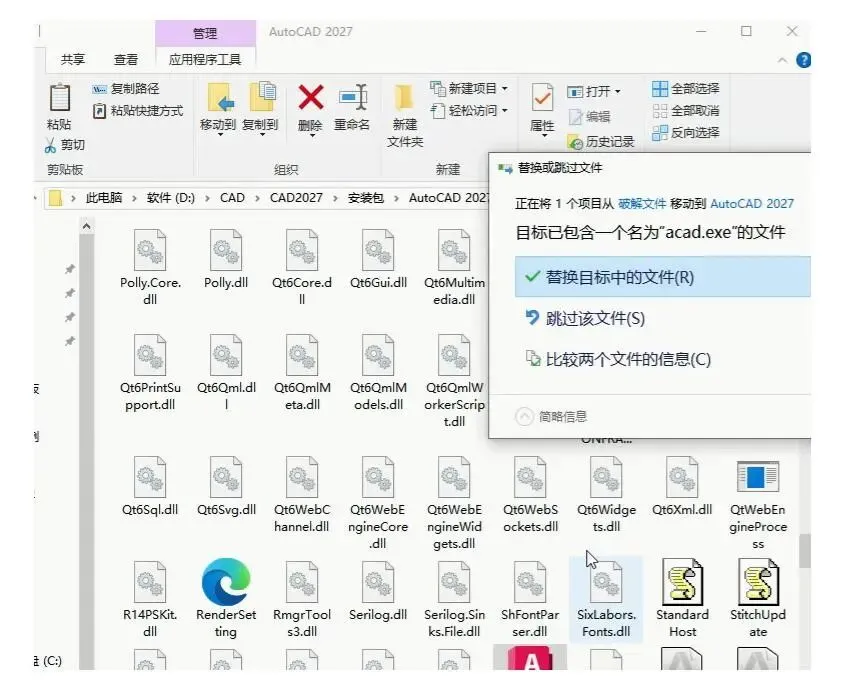Select the SixLabors.Fonts.dll file

point(606,599)
